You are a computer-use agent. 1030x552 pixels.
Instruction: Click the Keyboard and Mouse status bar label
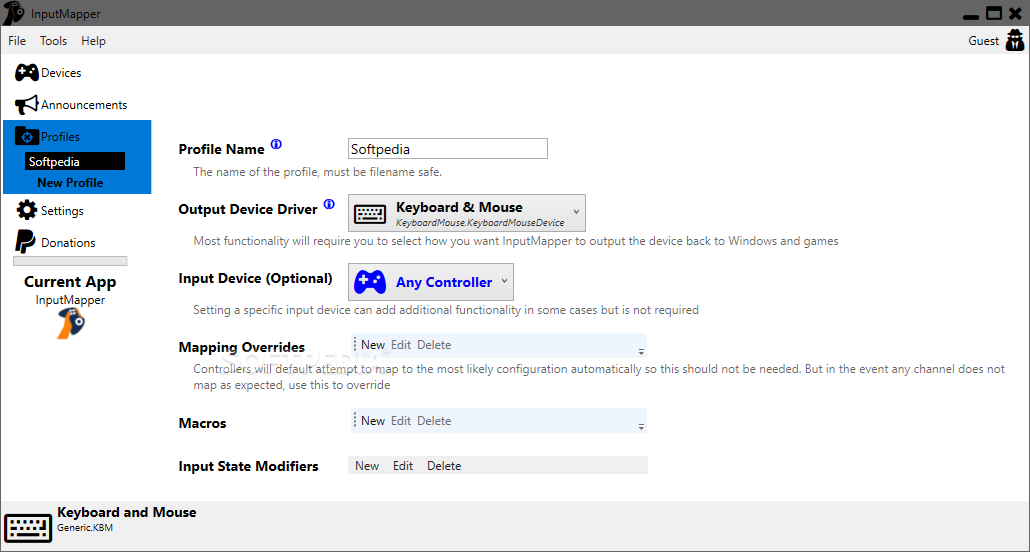pos(127,512)
